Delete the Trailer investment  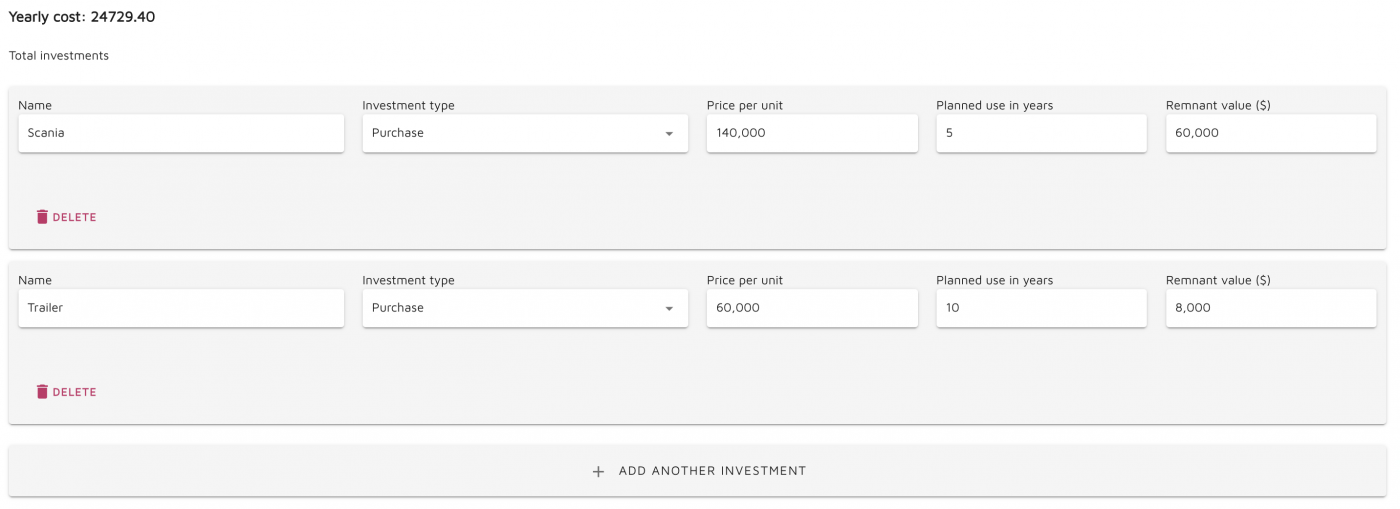[66, 392]
